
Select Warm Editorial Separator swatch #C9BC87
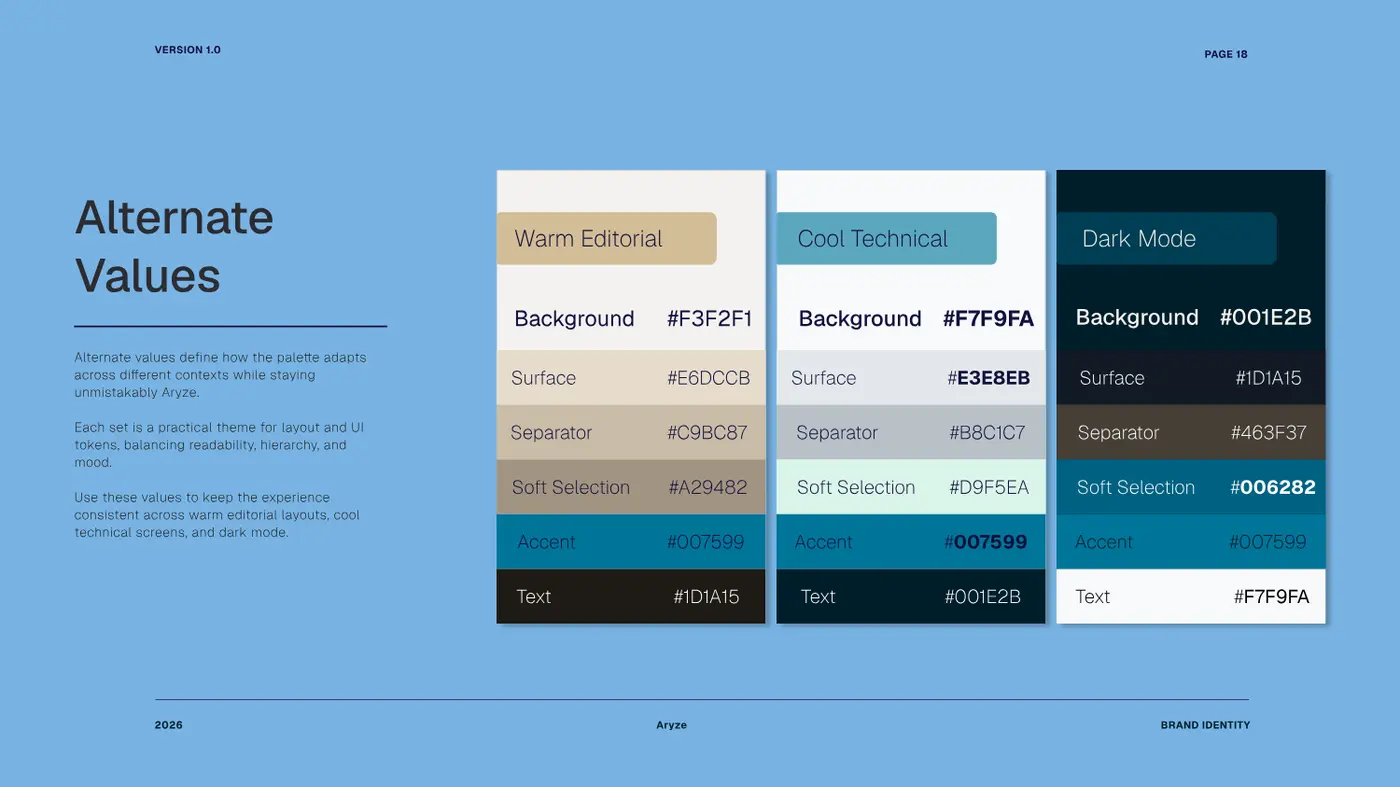point(631,432)
